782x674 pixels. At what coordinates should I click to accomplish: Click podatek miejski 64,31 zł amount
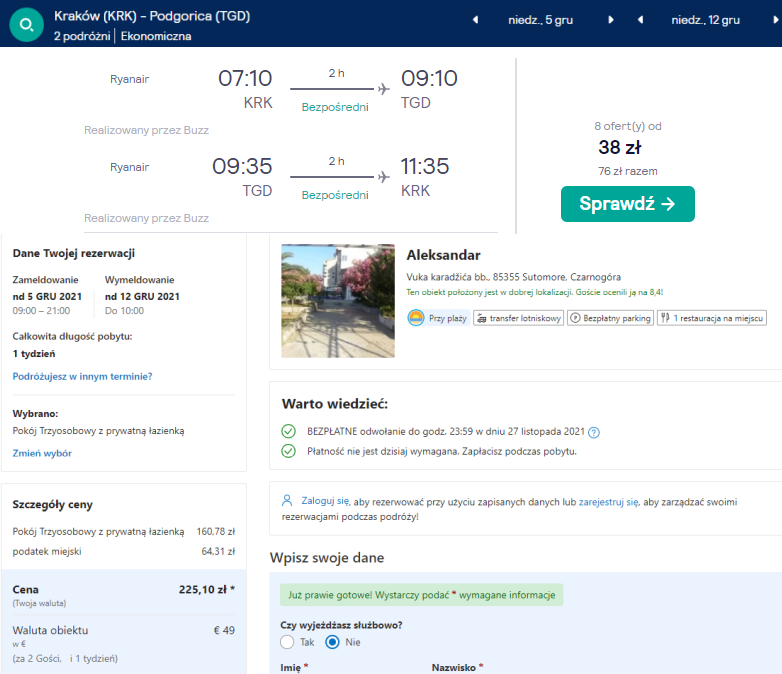218,551
